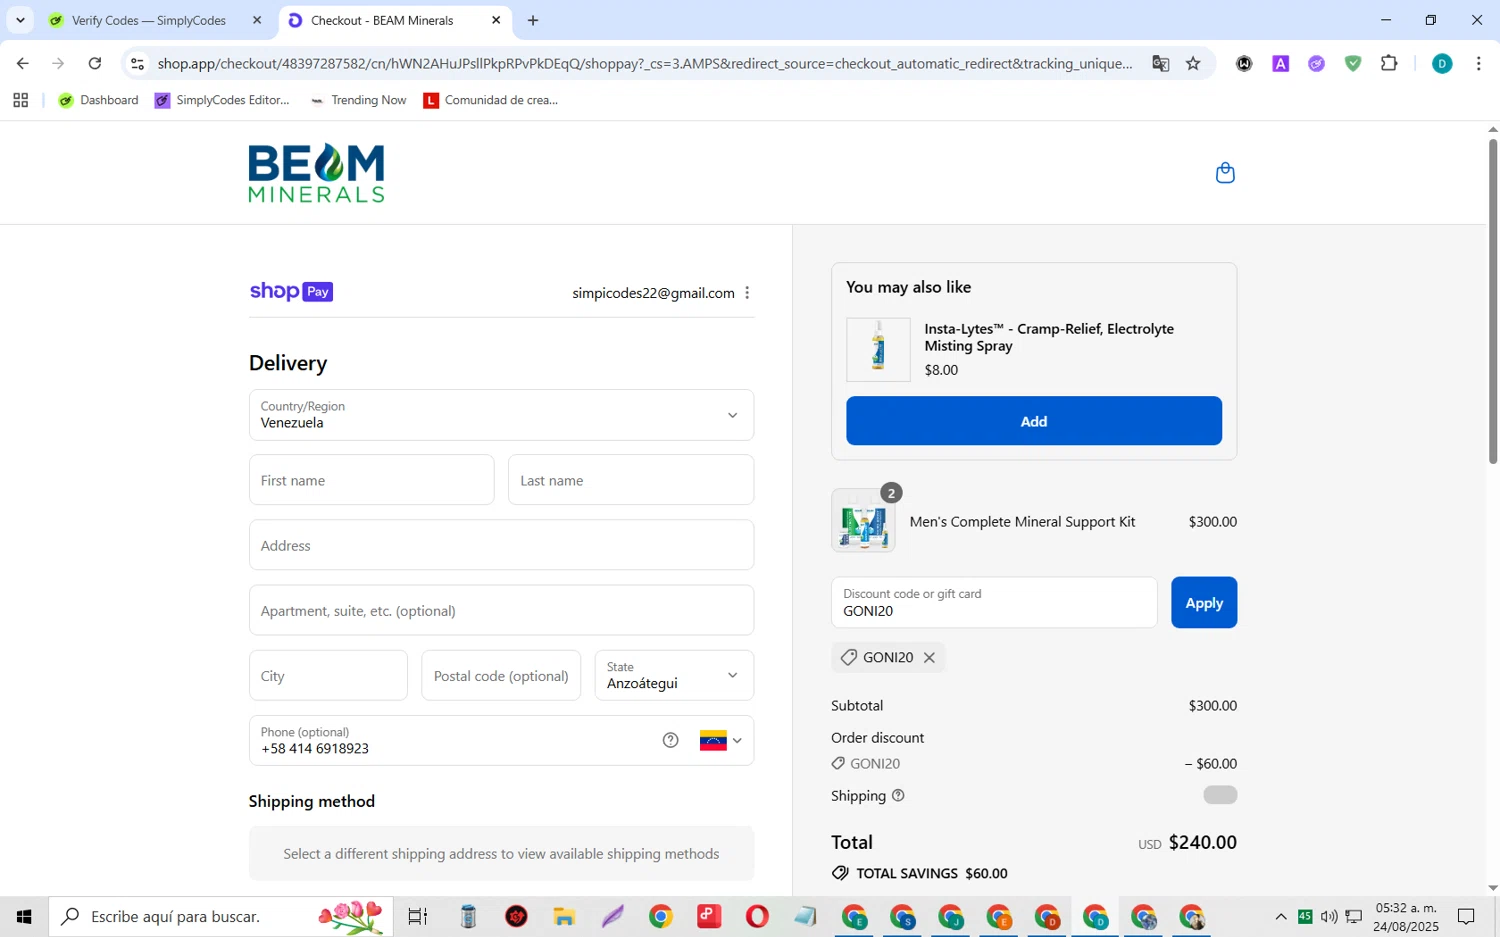This screenshot has width=1500, height=937.
Task: Open the SimplyCodes Editor bookmark
Action: click(x=222, y=100)
